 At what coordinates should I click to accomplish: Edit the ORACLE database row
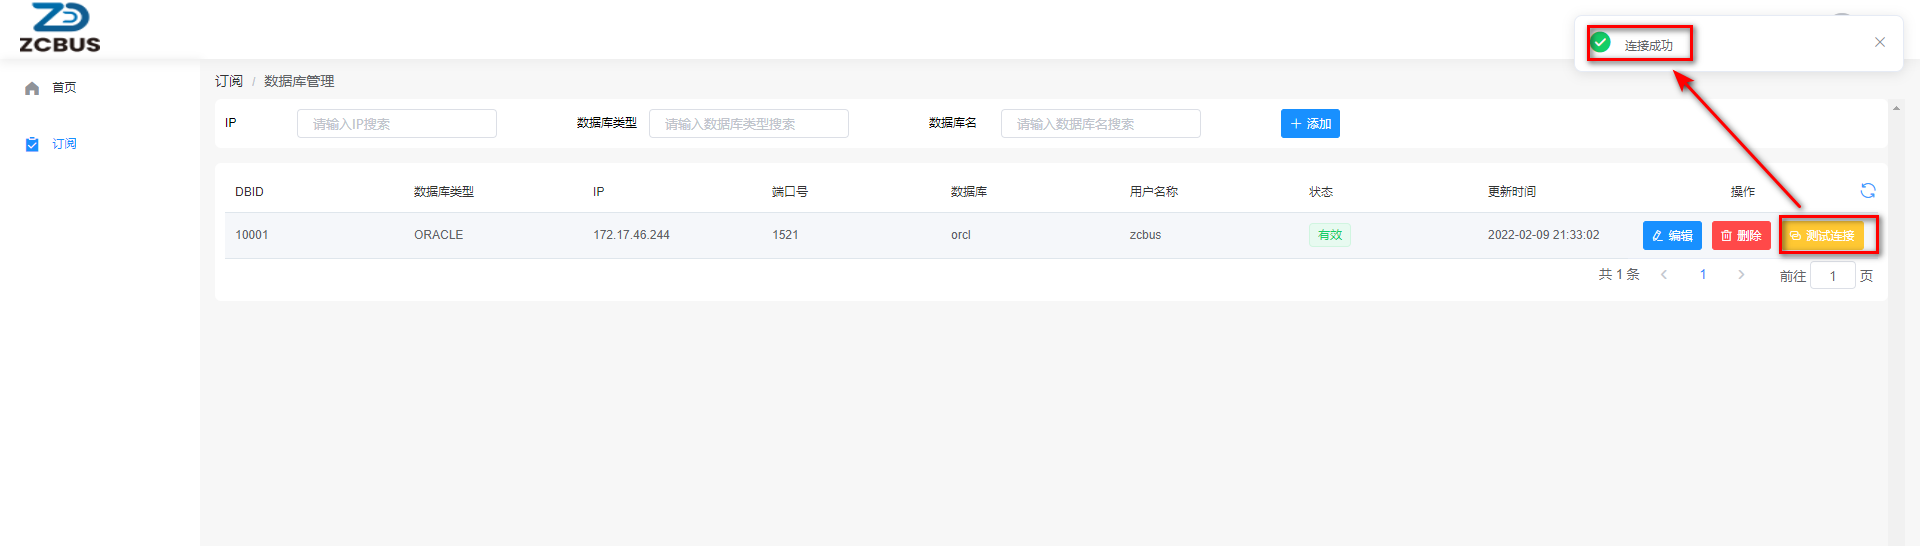(x=1672, y=236)
